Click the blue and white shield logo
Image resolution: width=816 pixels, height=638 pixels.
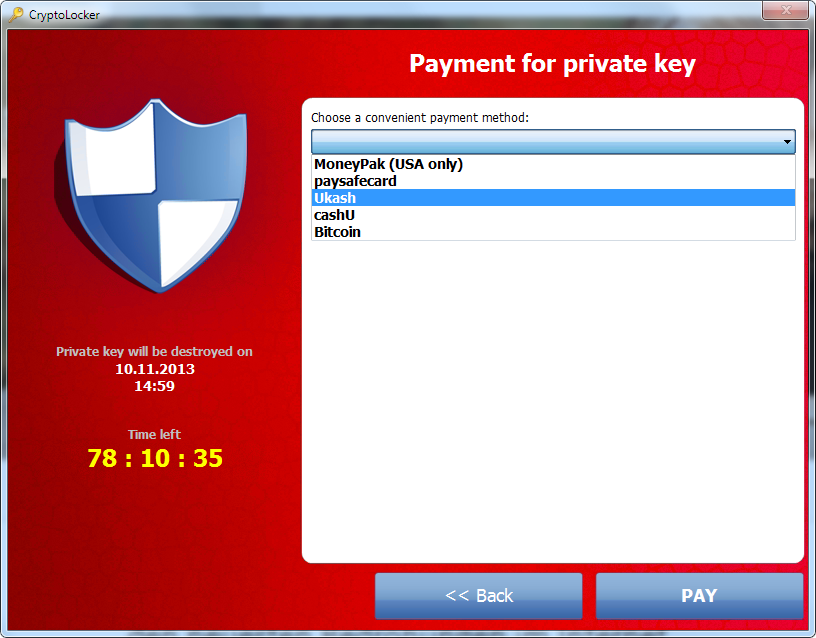[150, 196]
